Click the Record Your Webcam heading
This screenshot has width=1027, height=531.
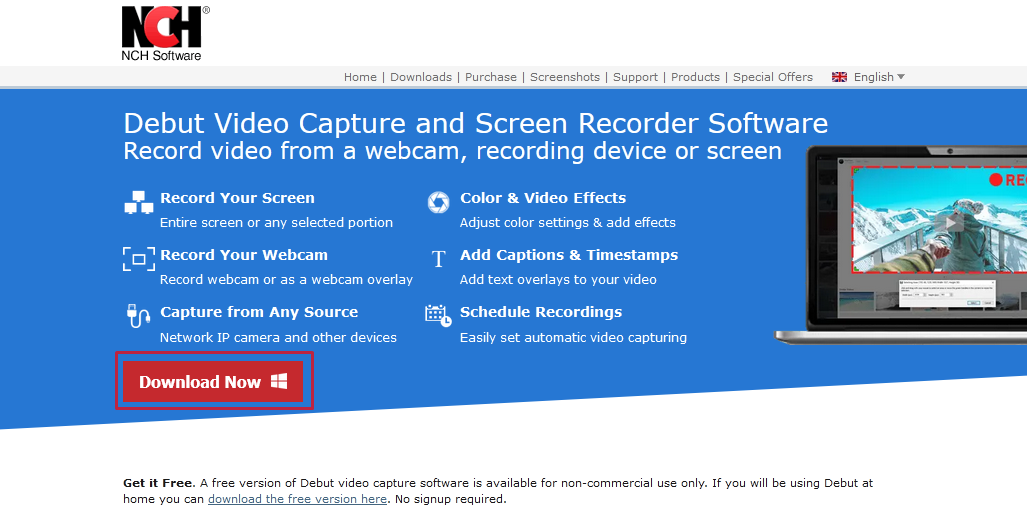244,255
